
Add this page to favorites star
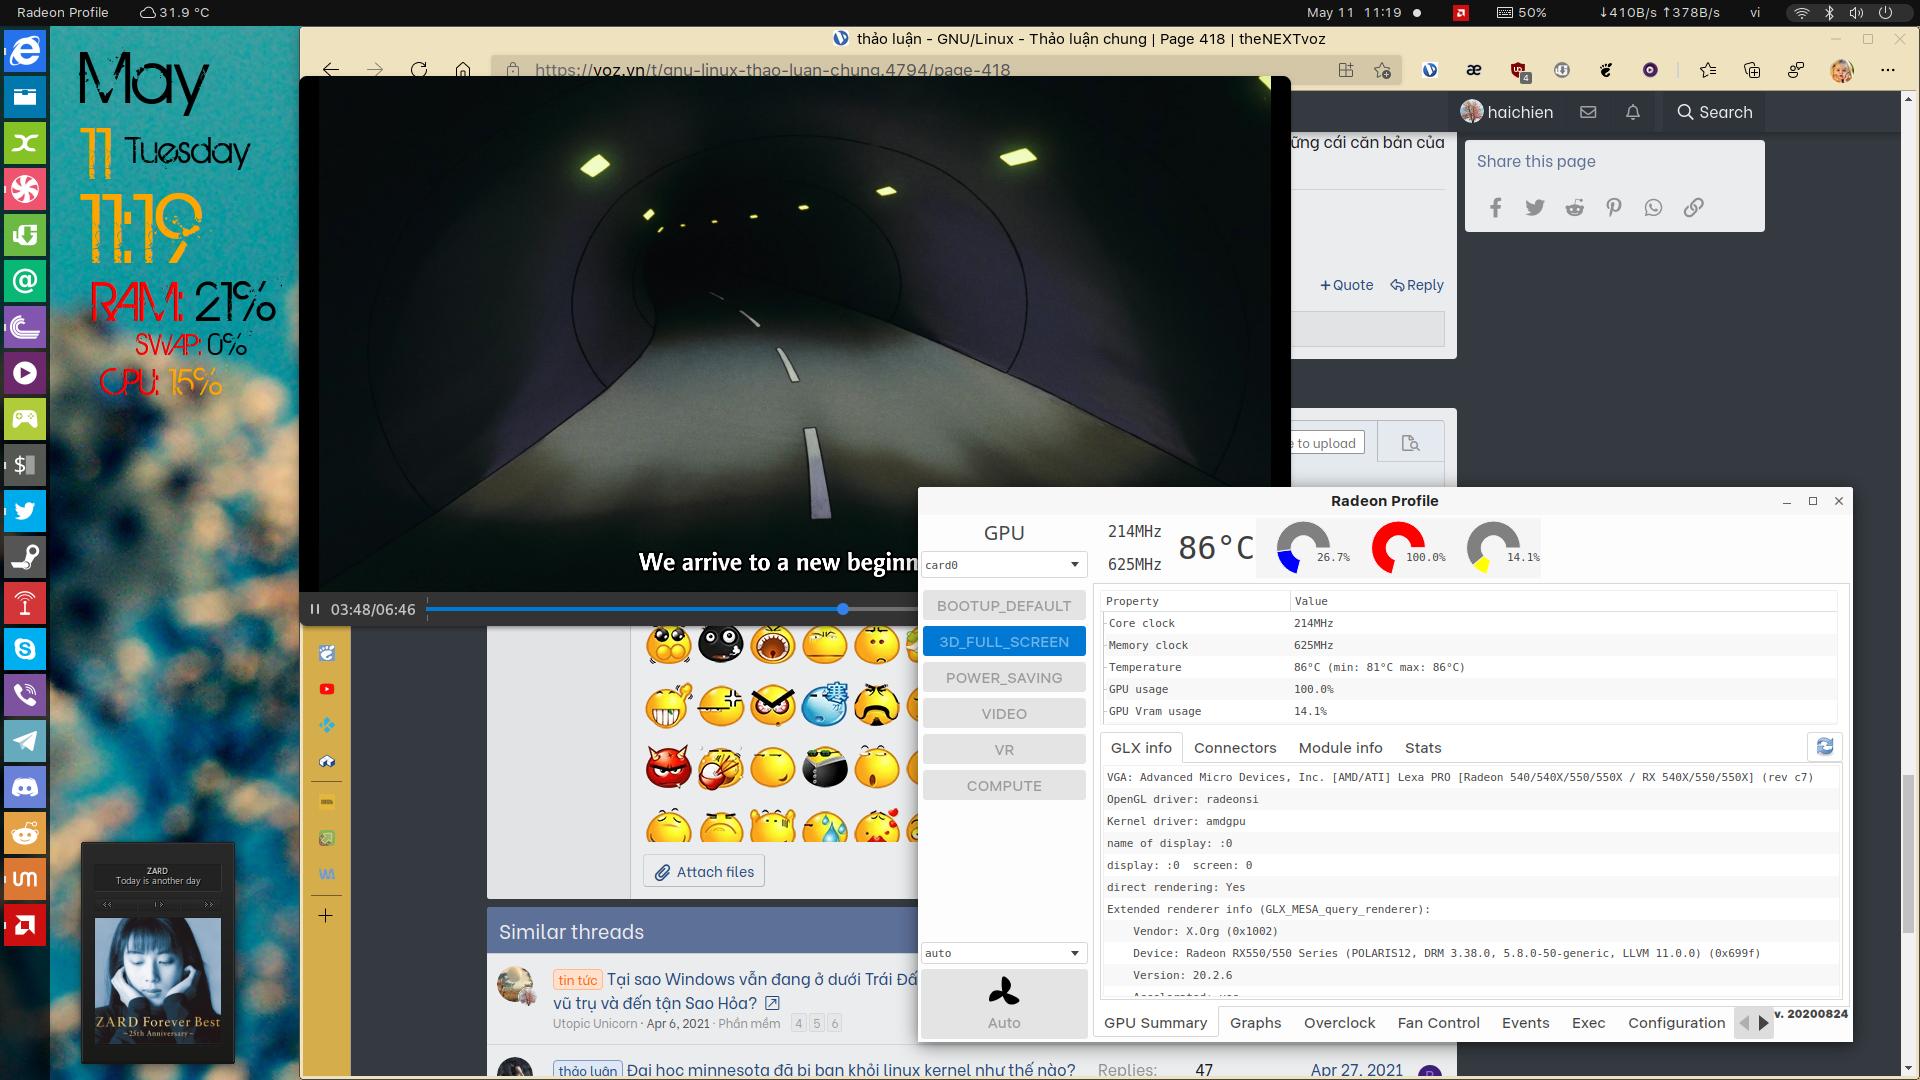(1383, 70)
